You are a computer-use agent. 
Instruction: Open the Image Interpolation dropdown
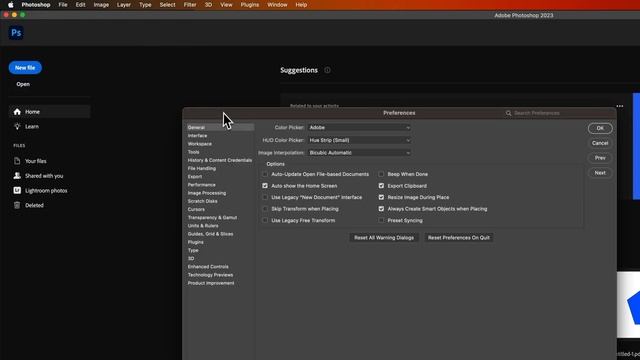tap(359, 153)
